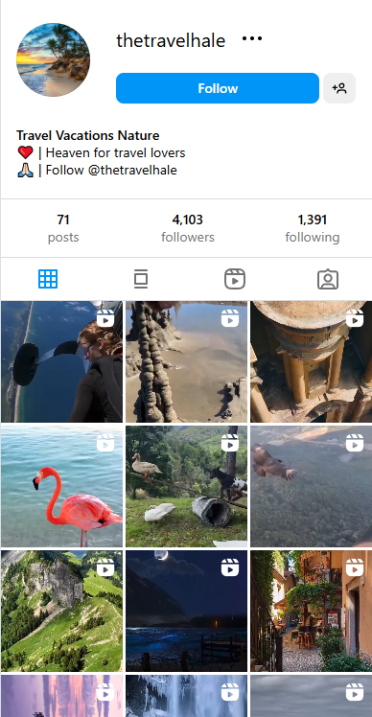Click the thetravelhale username heading
Screen dimensions: 372x717
(171, 41)
